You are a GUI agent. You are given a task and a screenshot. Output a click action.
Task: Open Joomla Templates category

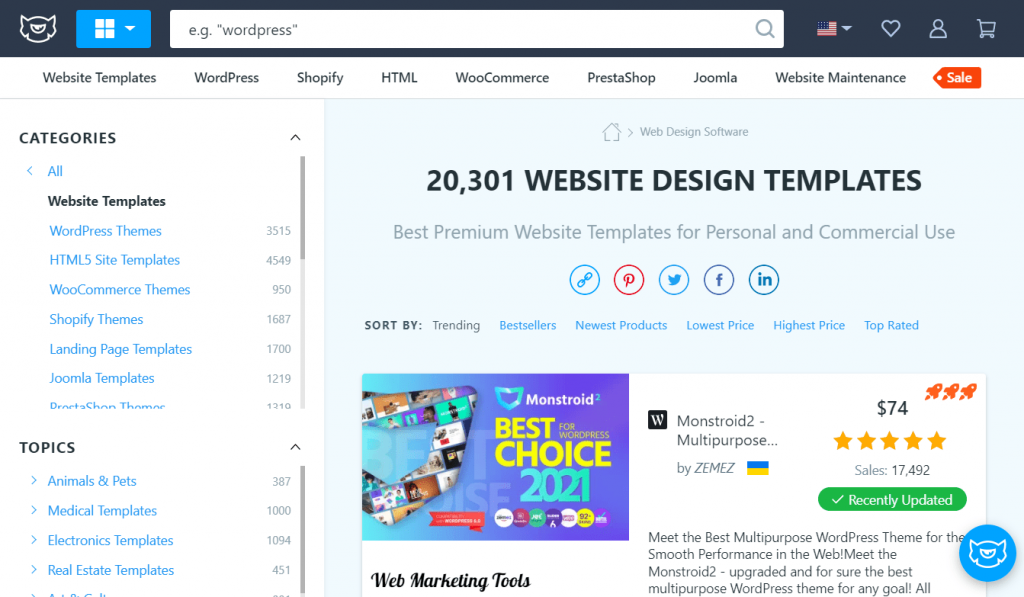101,378
